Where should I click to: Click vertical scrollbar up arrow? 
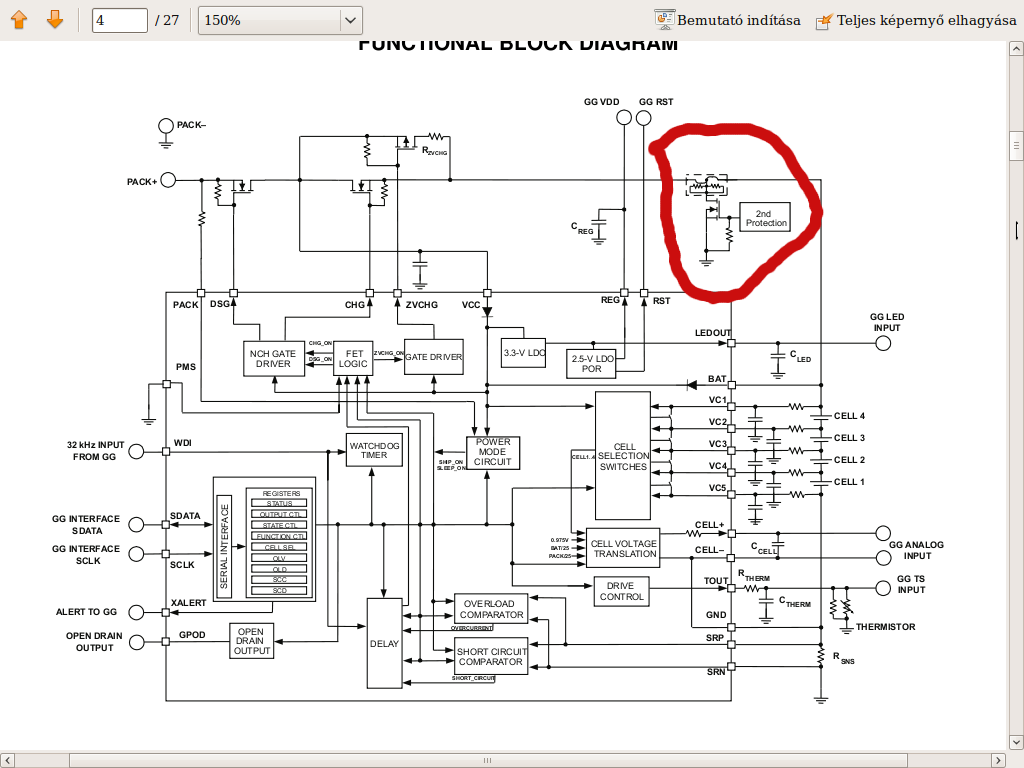pyautogui.click(x=1016, y=49)
